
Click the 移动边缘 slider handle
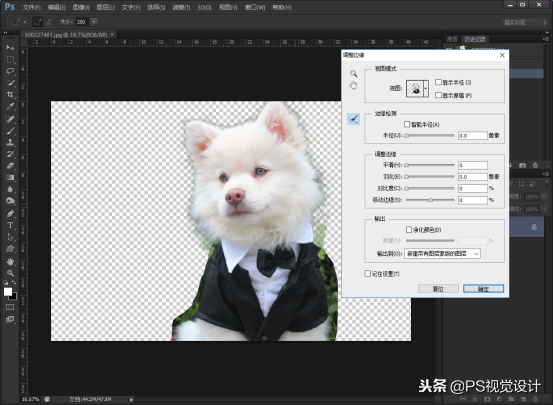[x=430, y=200]
